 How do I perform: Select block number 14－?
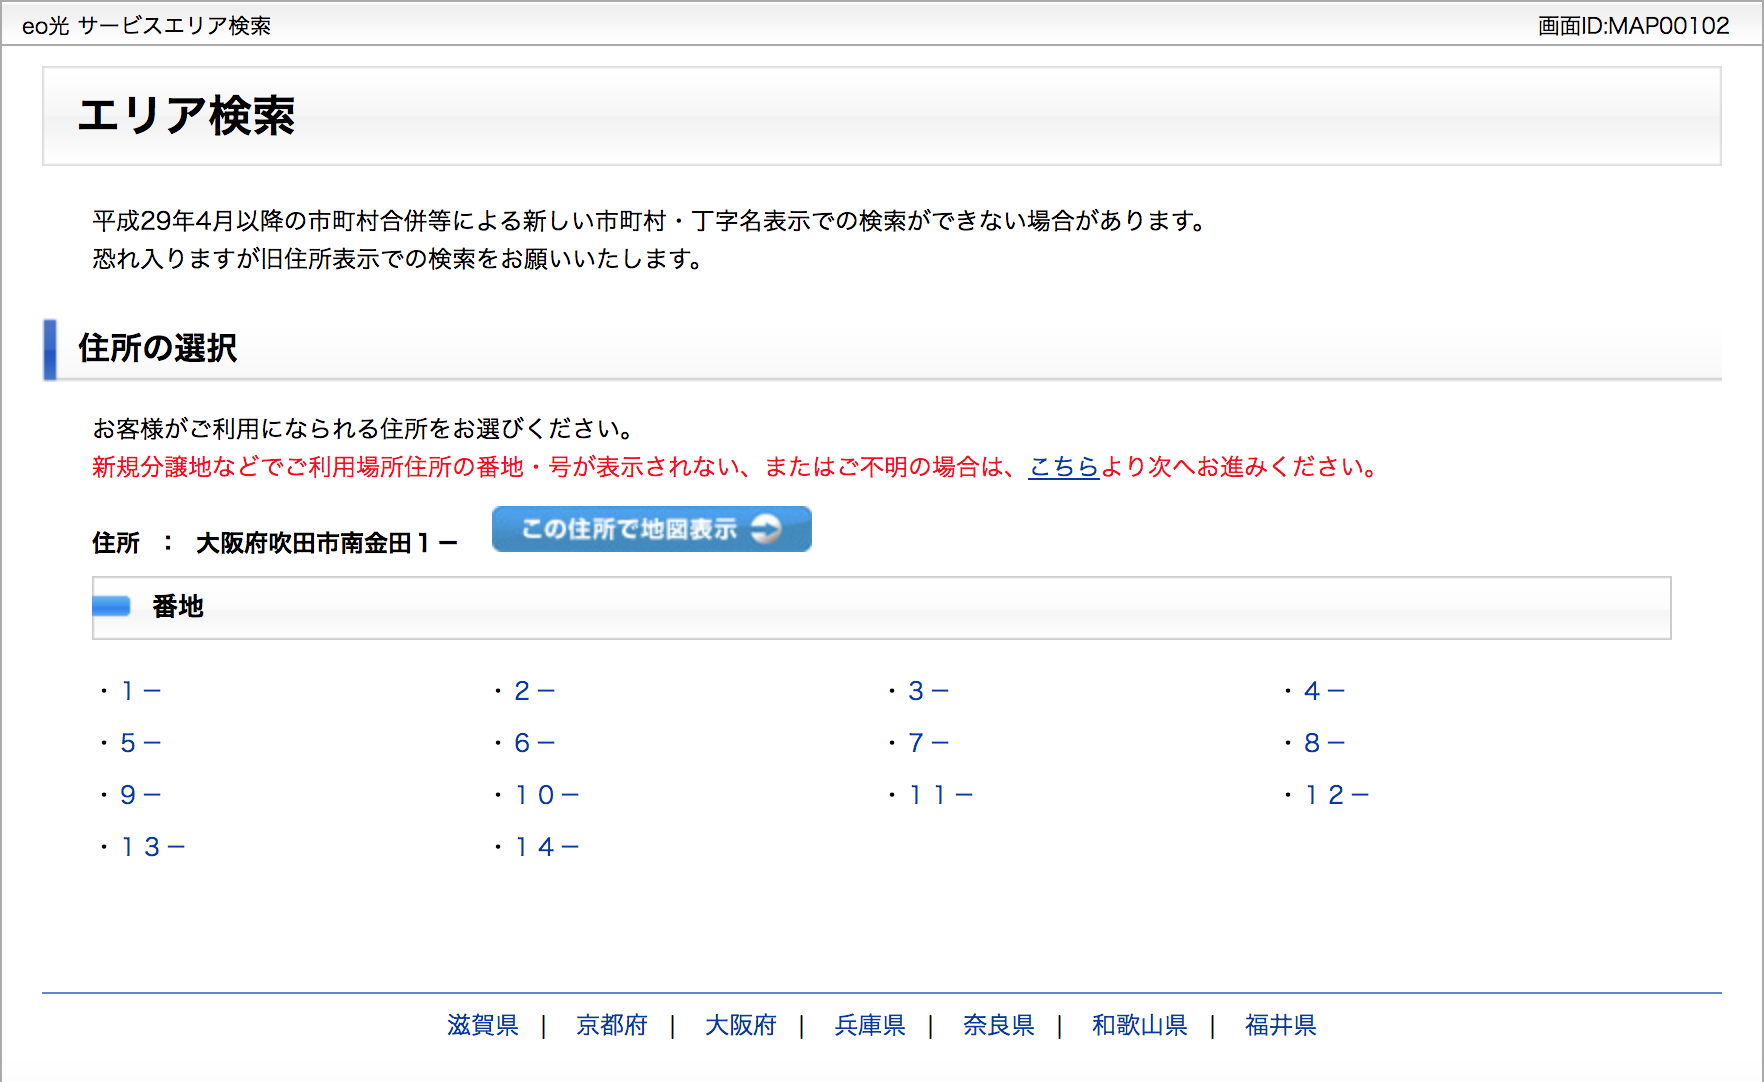pos(546,847)
